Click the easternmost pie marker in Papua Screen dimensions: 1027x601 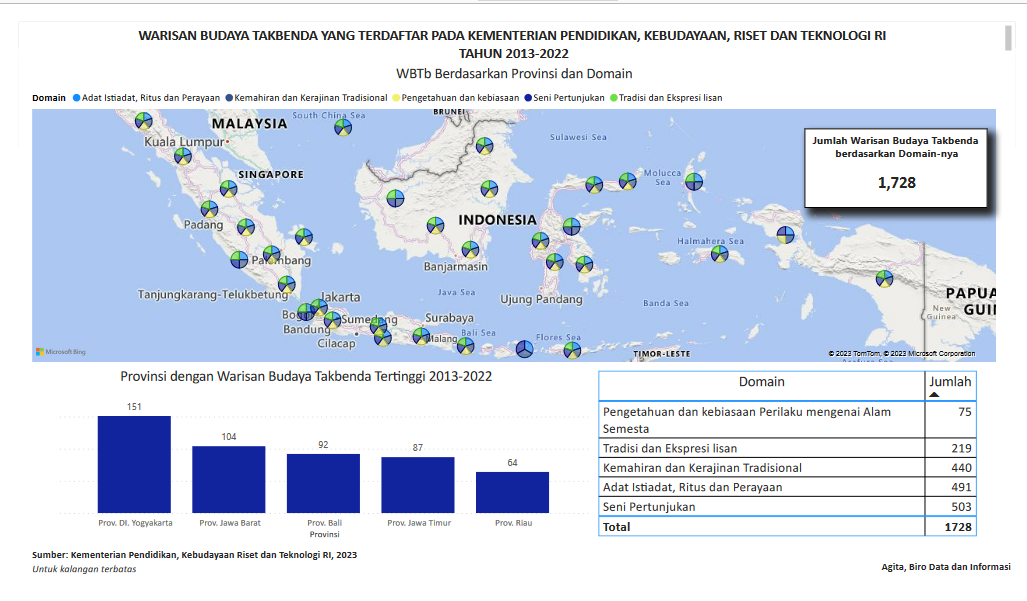coord(884,278)
